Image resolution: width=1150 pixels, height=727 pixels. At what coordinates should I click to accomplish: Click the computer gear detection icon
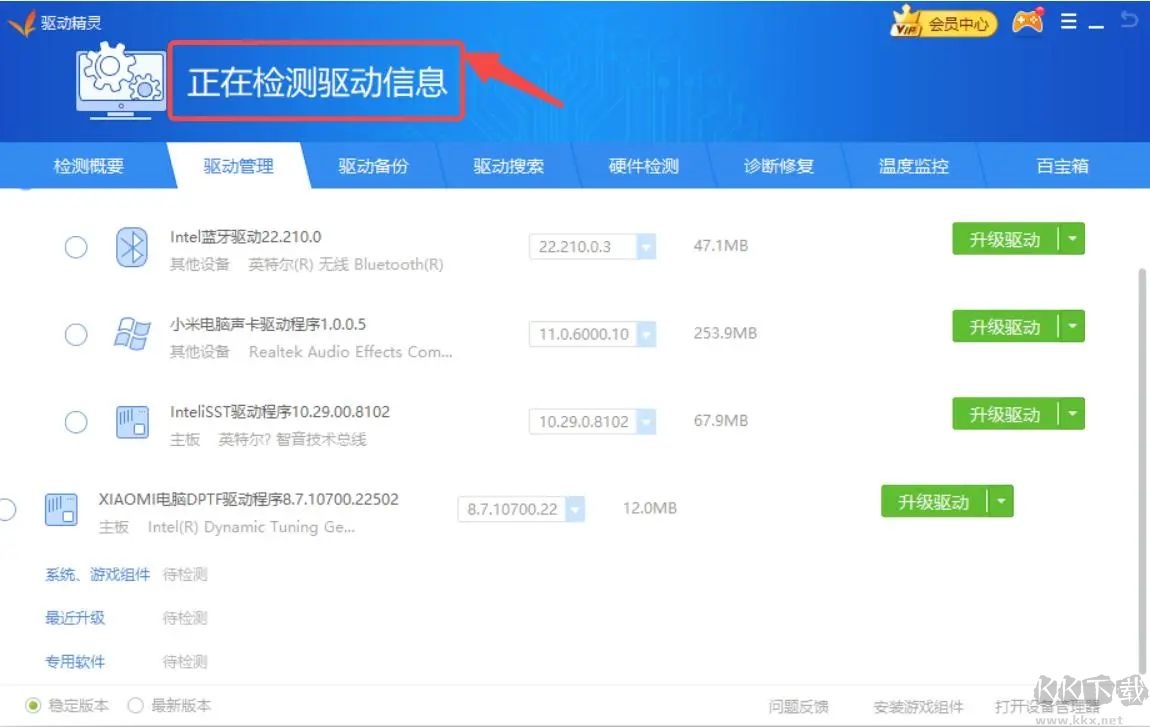click(121, 81)
